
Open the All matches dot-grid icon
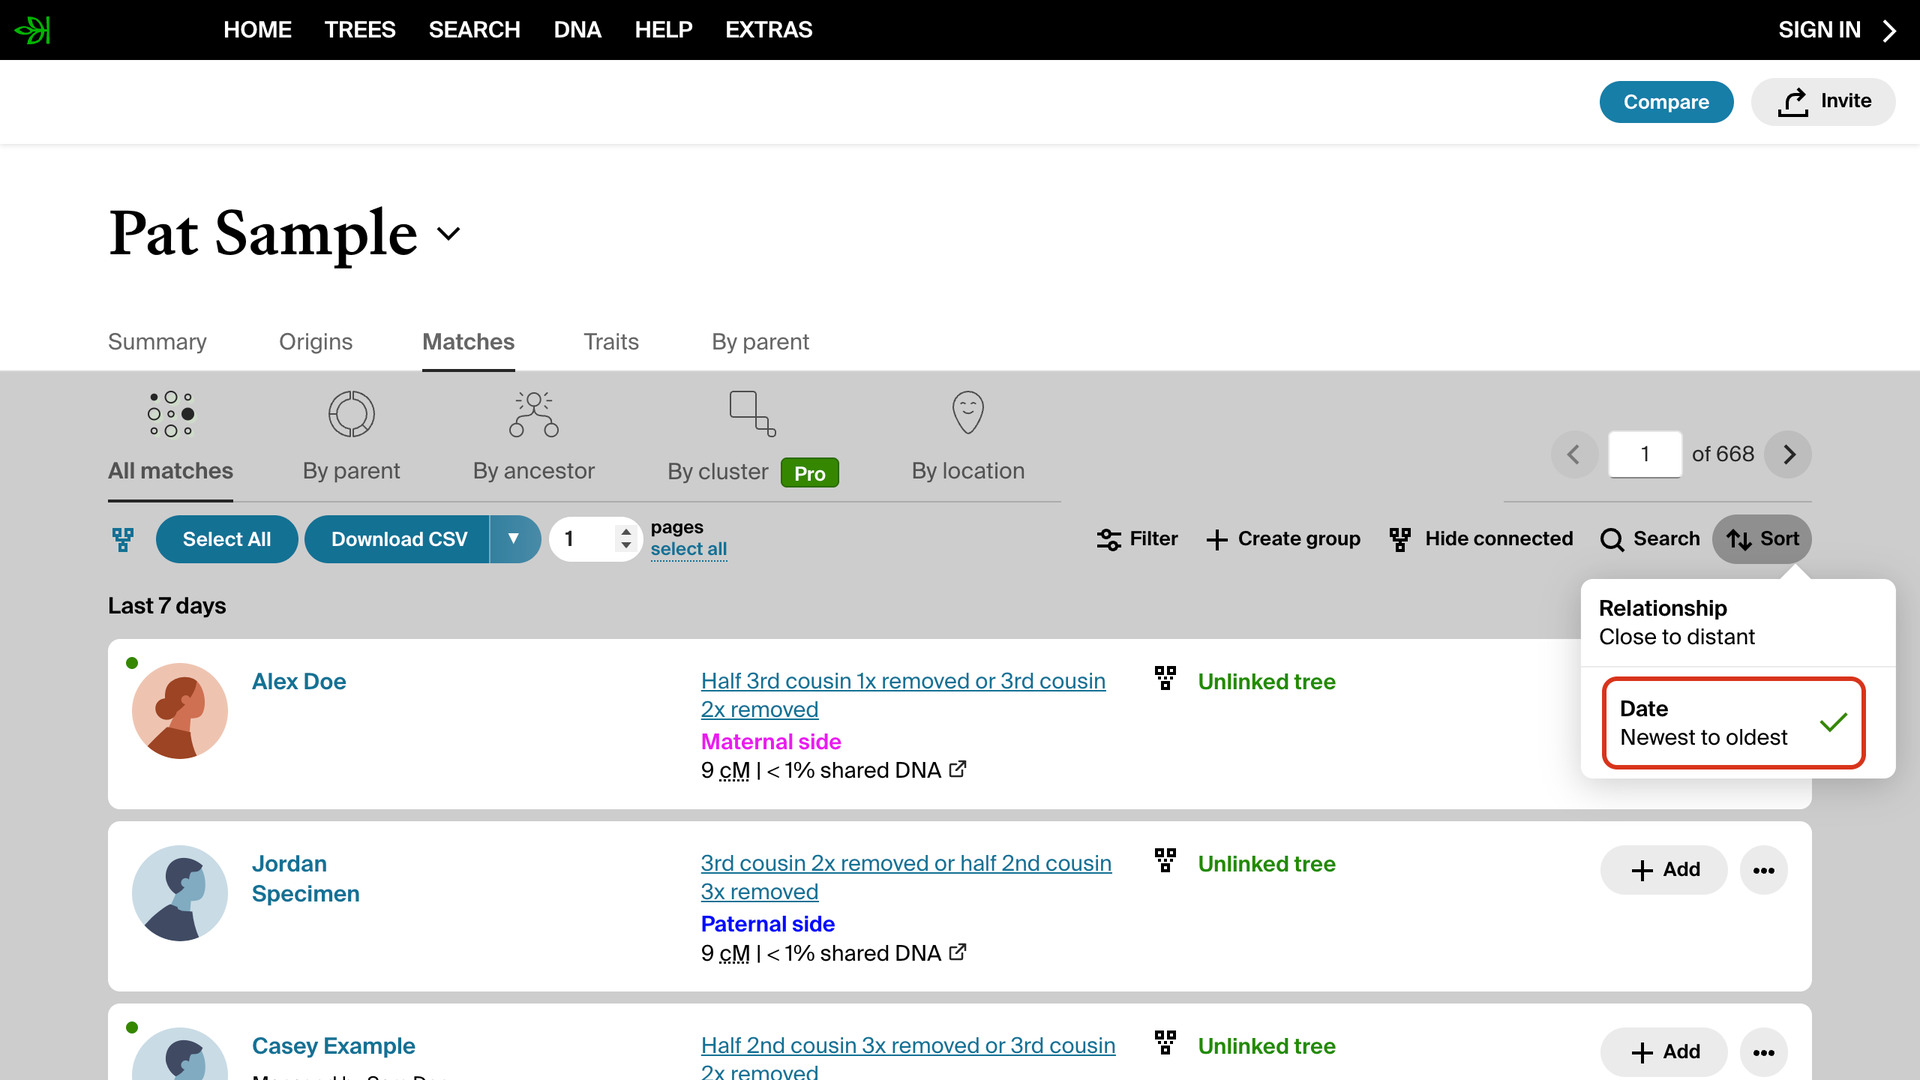click(x=171, y=414)
